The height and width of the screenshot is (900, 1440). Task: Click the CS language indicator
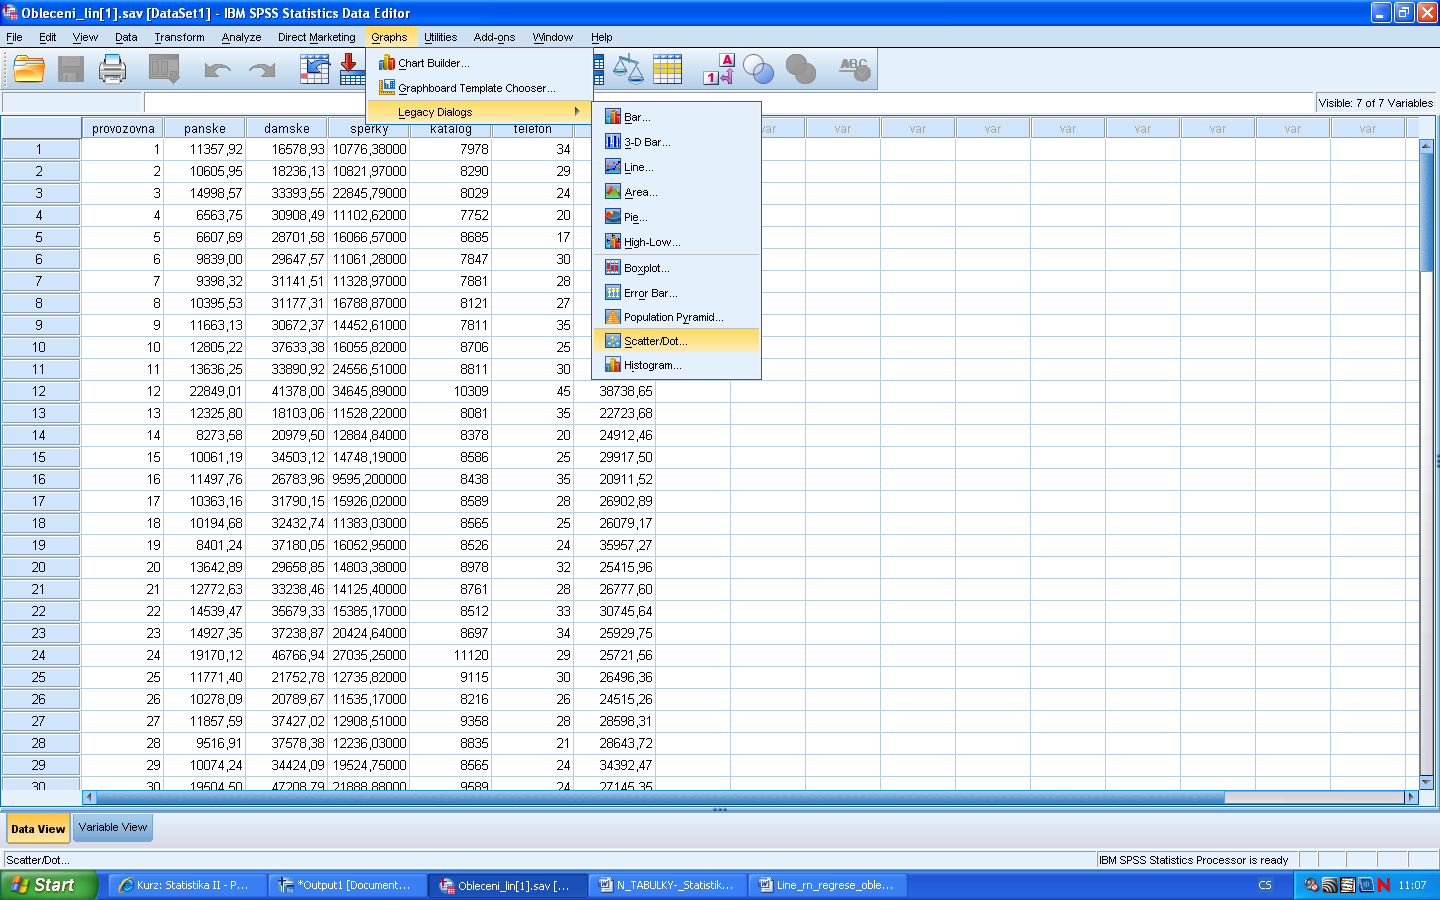click(x=1265, y=885)
